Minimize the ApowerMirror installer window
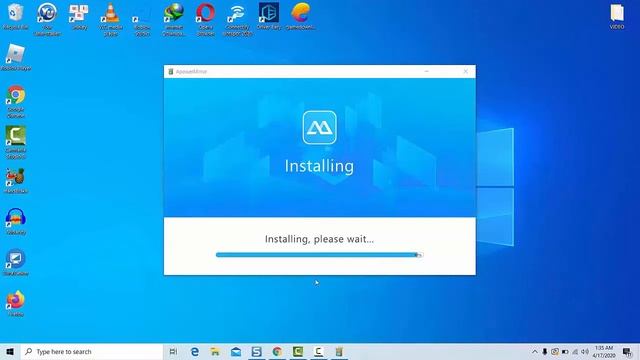 [427, 71]
